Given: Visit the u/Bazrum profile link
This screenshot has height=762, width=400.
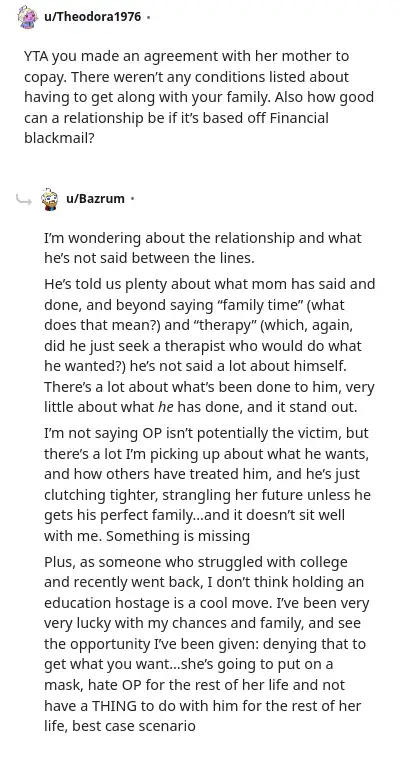Looking at the screenshot, I should (x=95, y=199).
